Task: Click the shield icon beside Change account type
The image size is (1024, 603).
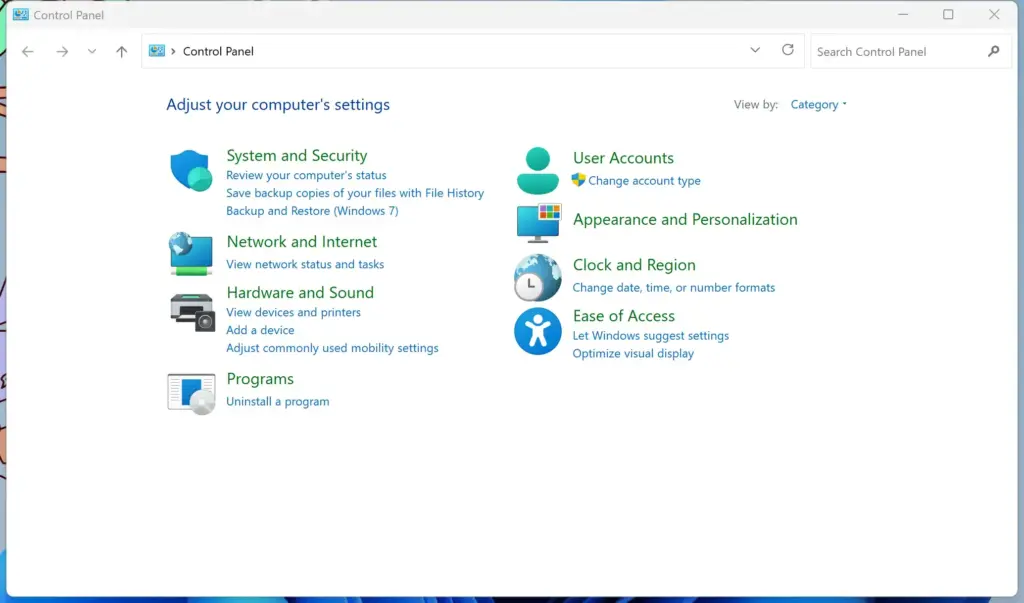Action: [578, 180]
